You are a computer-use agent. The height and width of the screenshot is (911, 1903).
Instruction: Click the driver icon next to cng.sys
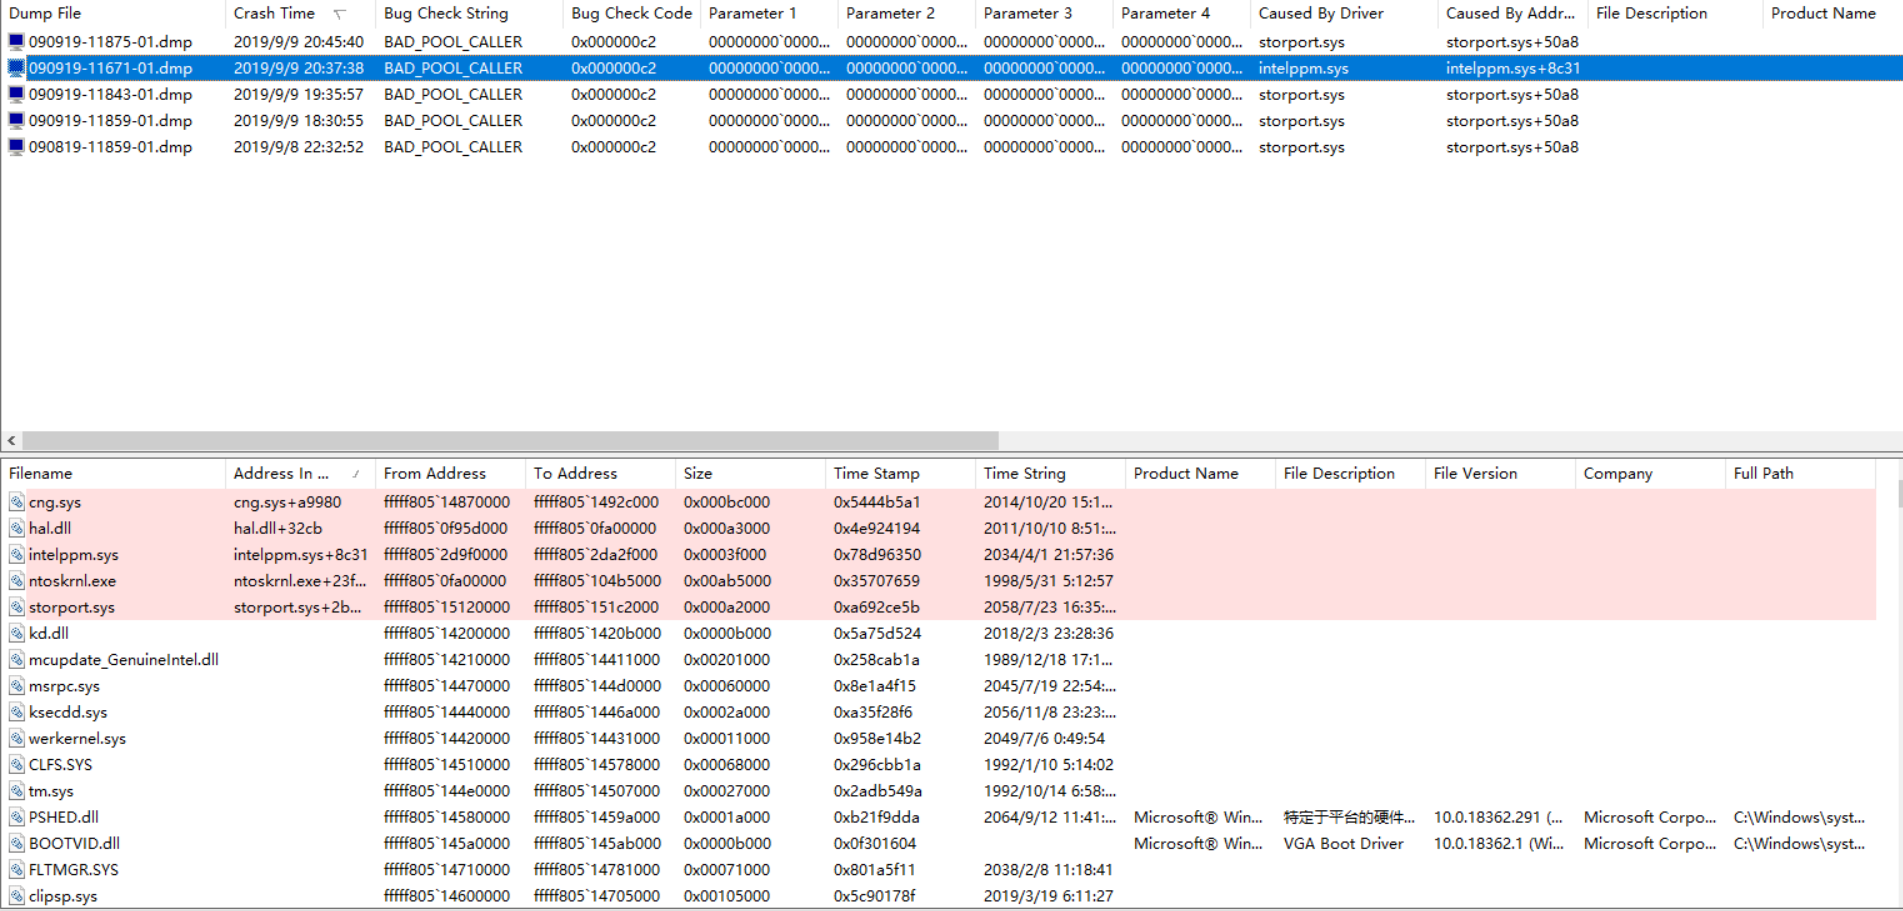click(17, 501)
